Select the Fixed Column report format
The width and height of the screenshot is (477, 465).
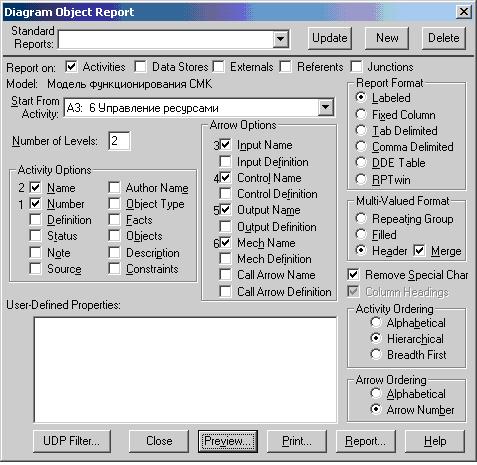tap(361, 114)
